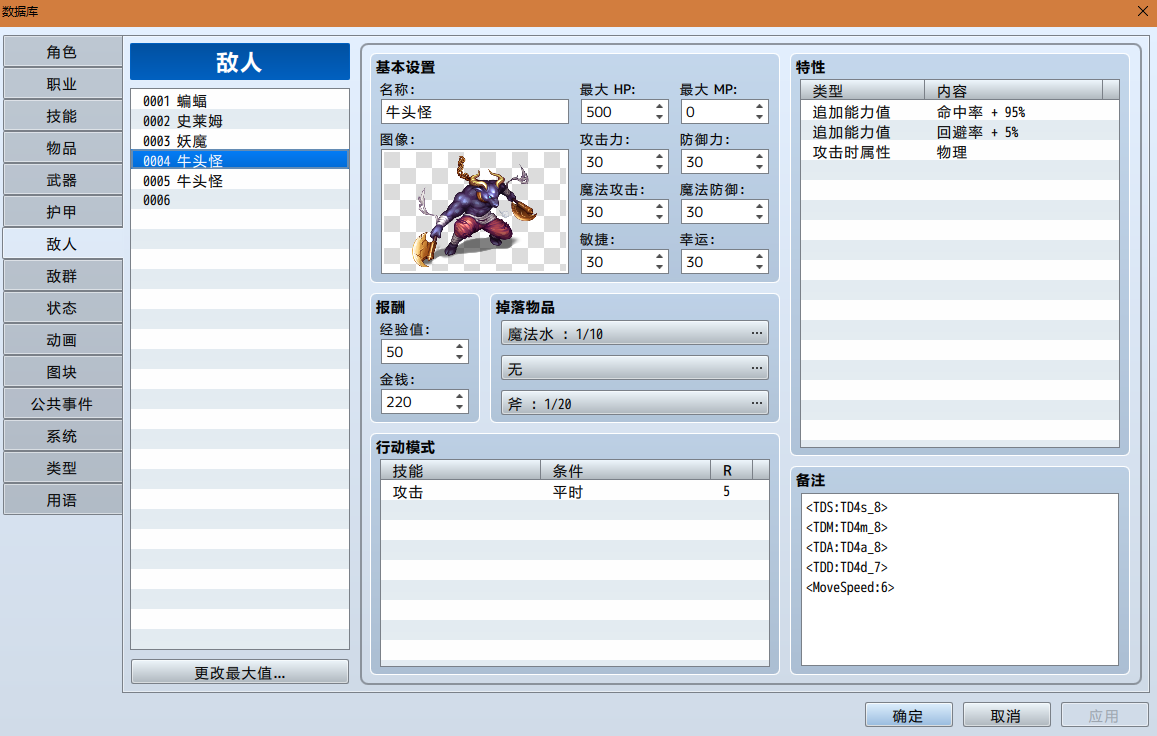The height and width of the screenshot is (736, 1157).
Task: Click the 技能 column header in 行动模式
Action: 461,470
